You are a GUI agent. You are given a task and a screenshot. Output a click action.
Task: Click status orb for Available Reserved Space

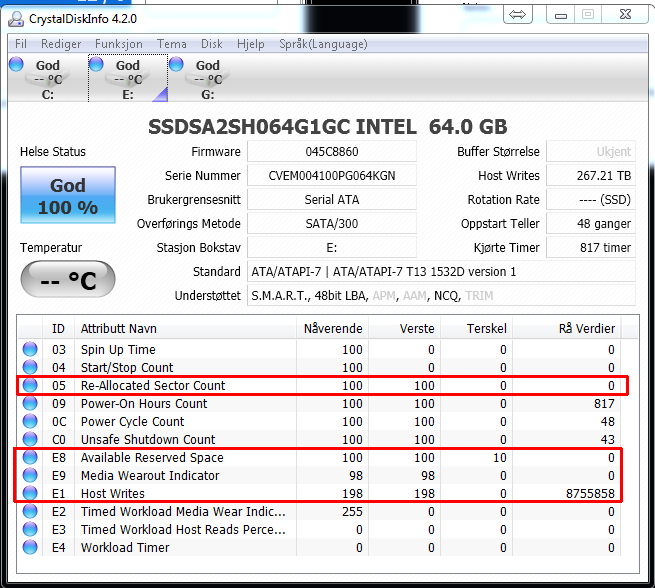(30, 457)
